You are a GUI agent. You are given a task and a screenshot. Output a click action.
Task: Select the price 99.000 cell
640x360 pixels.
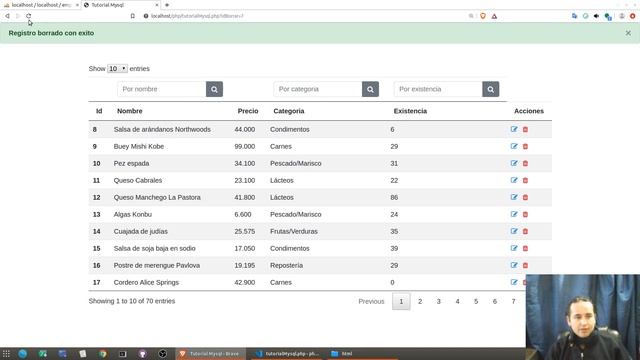(244, 146)
